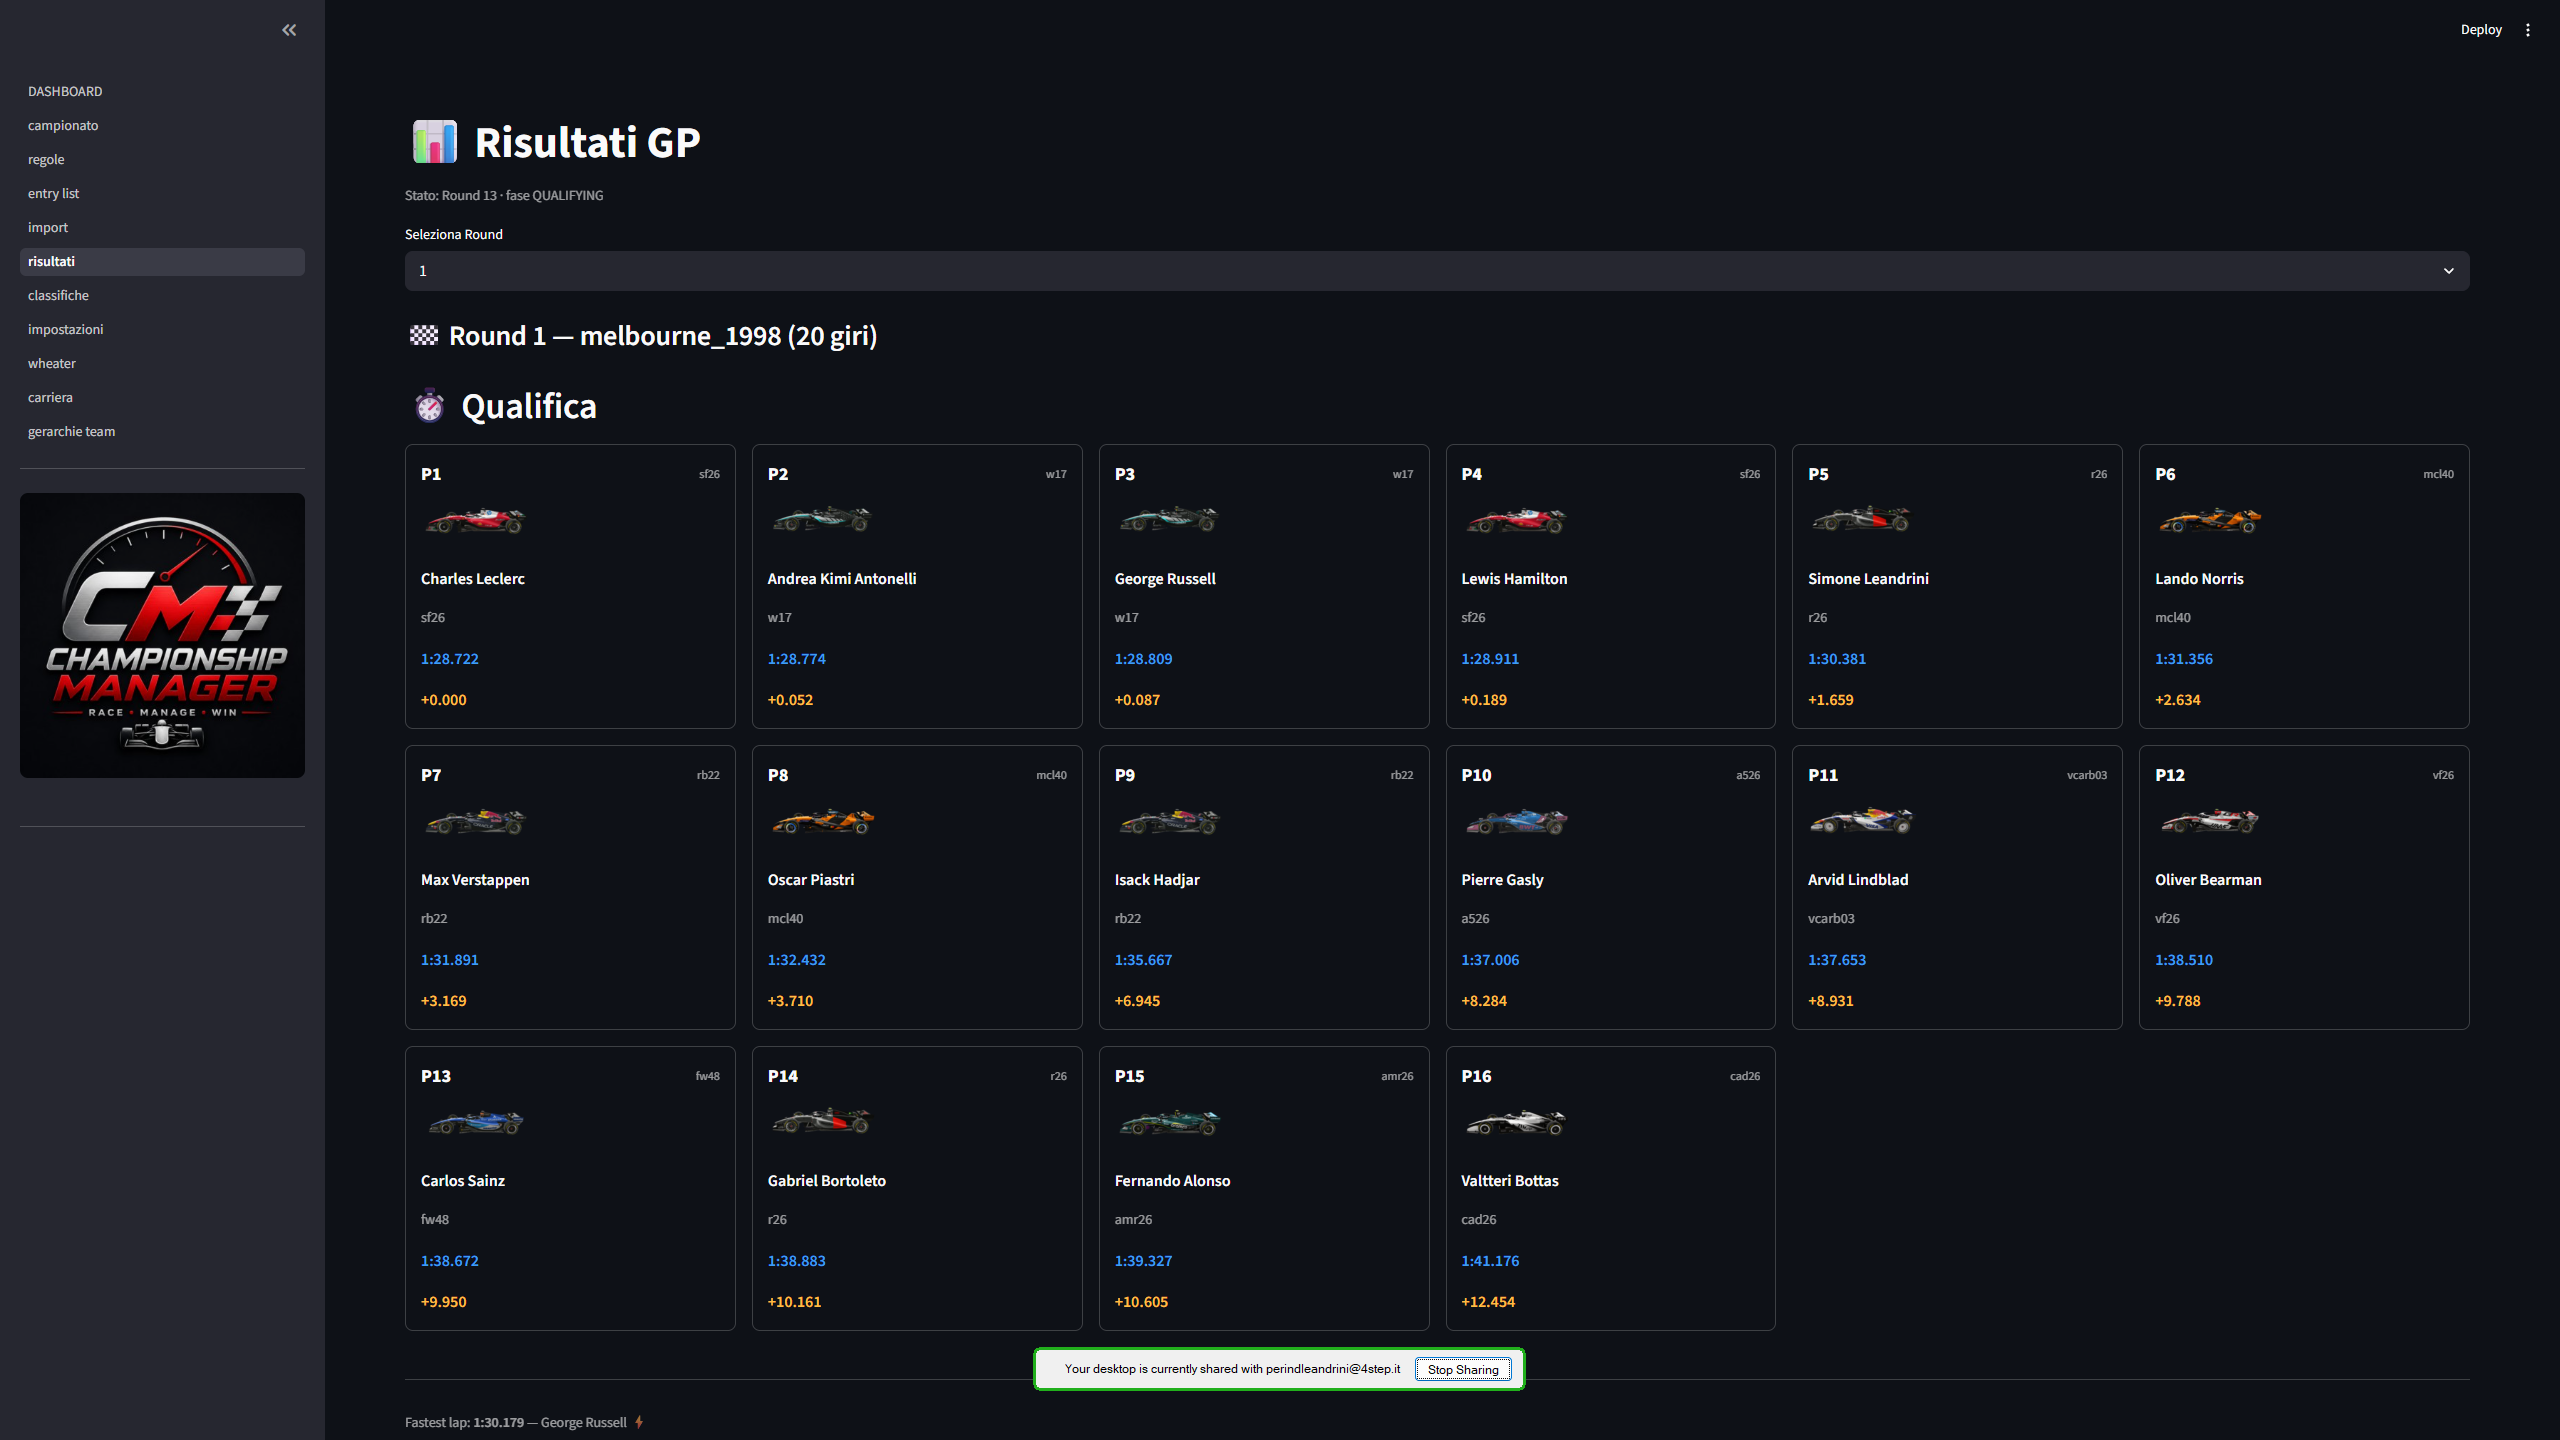Click Carlos Sainz's blue fw48 car image
The image size is (2560, 1440).
click(474, 1122)
